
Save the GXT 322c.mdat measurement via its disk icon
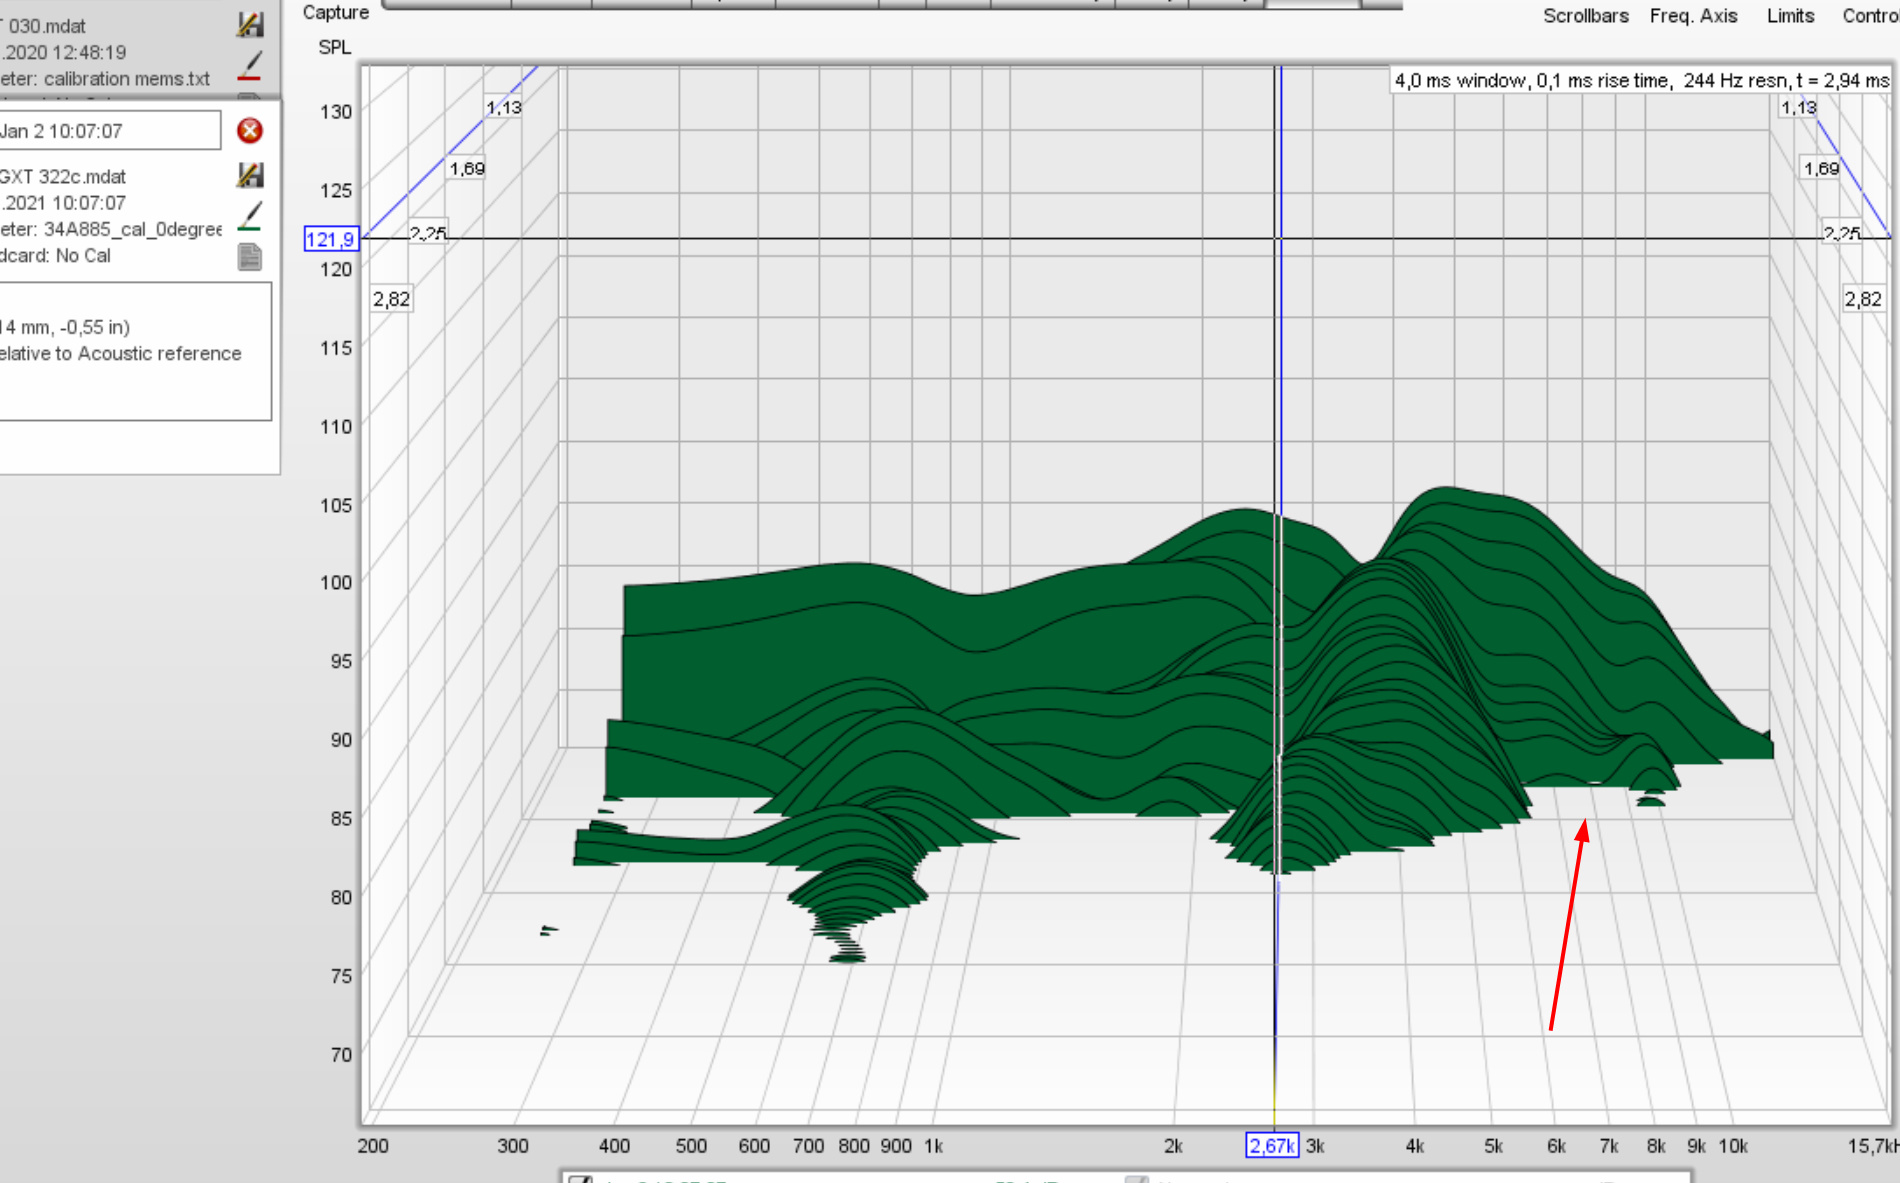[250, 175]
